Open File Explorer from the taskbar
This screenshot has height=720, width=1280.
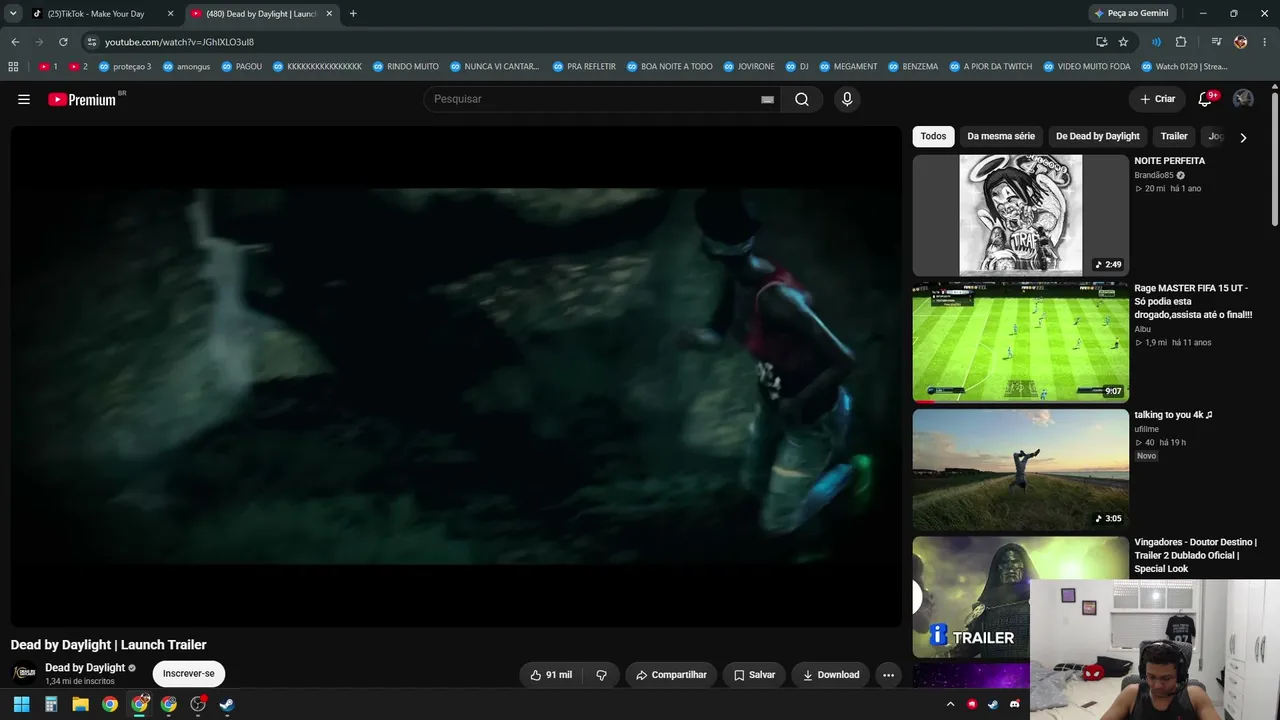click(x=80, y=704)
